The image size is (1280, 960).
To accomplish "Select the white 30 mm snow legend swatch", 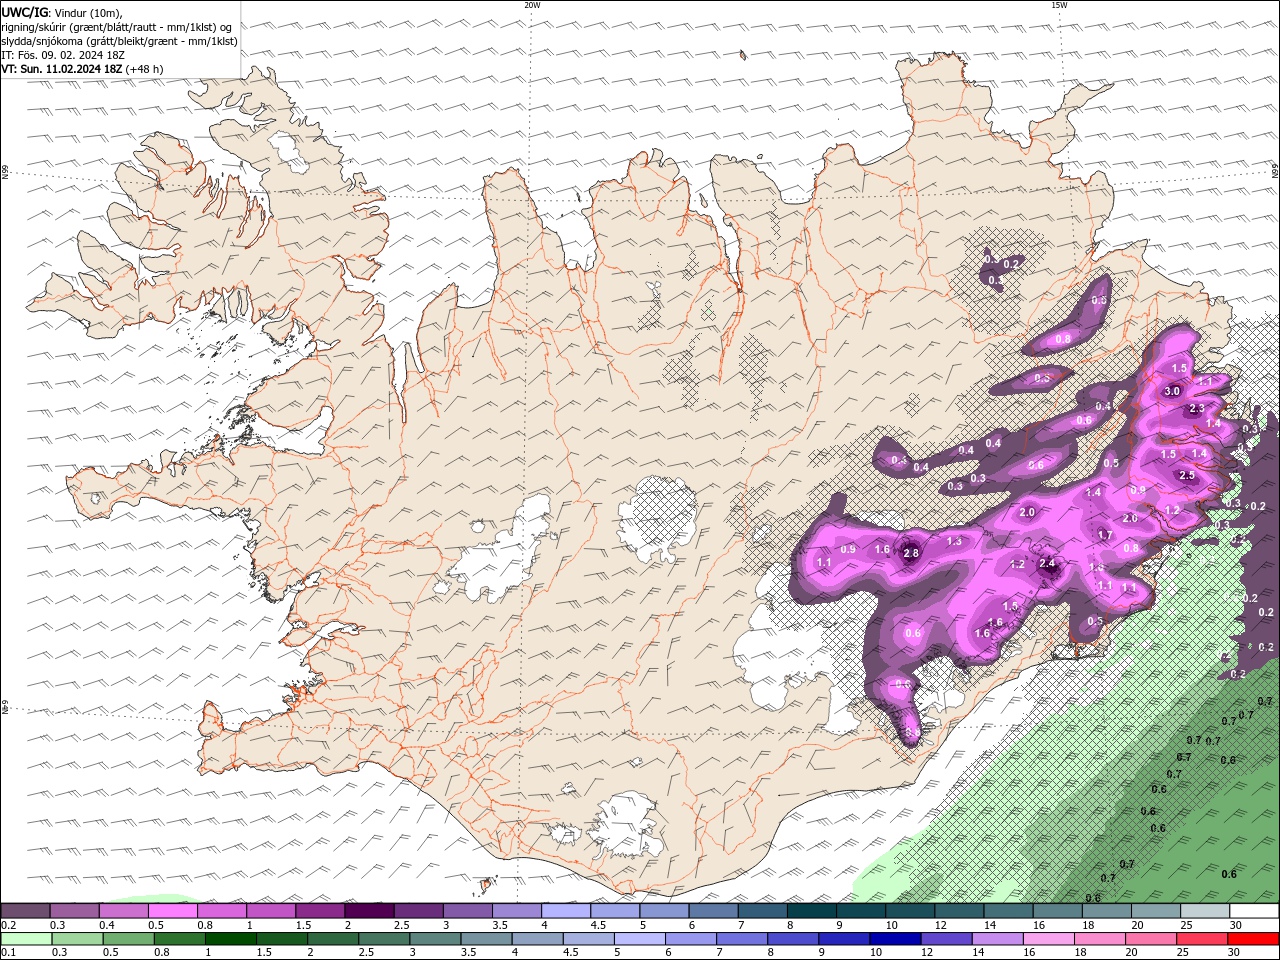I will point(1254,911).
